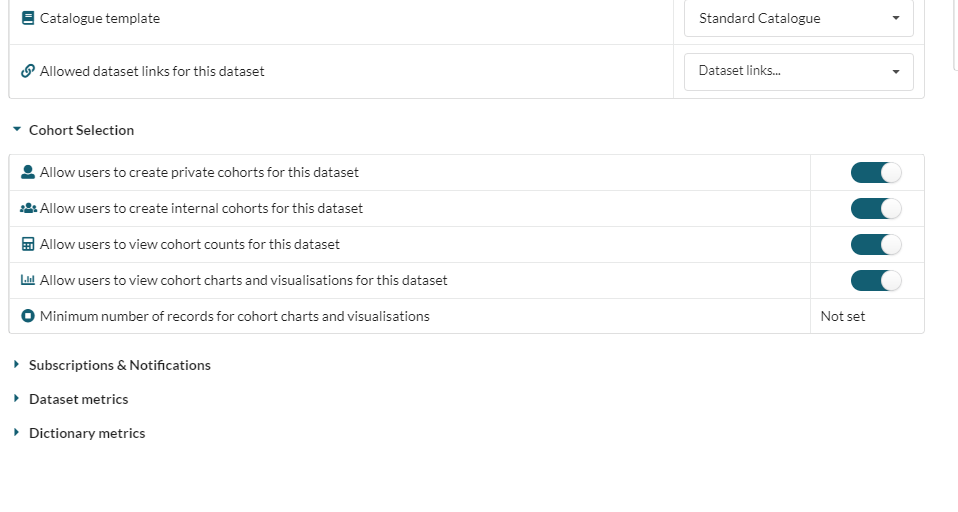Click the user icon for private cohorts
Image resolution: width=958 pixels, height=512 pixels.
coord(28,172)
